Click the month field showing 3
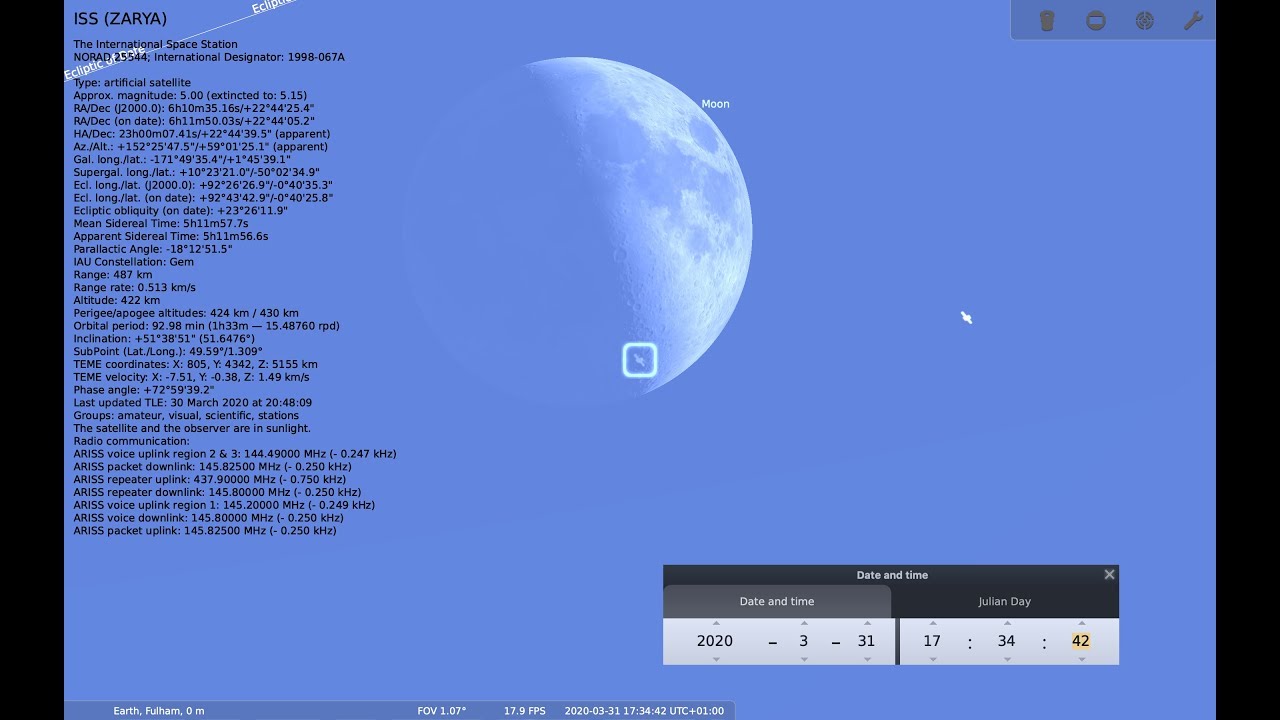 [x=803, y=641]
